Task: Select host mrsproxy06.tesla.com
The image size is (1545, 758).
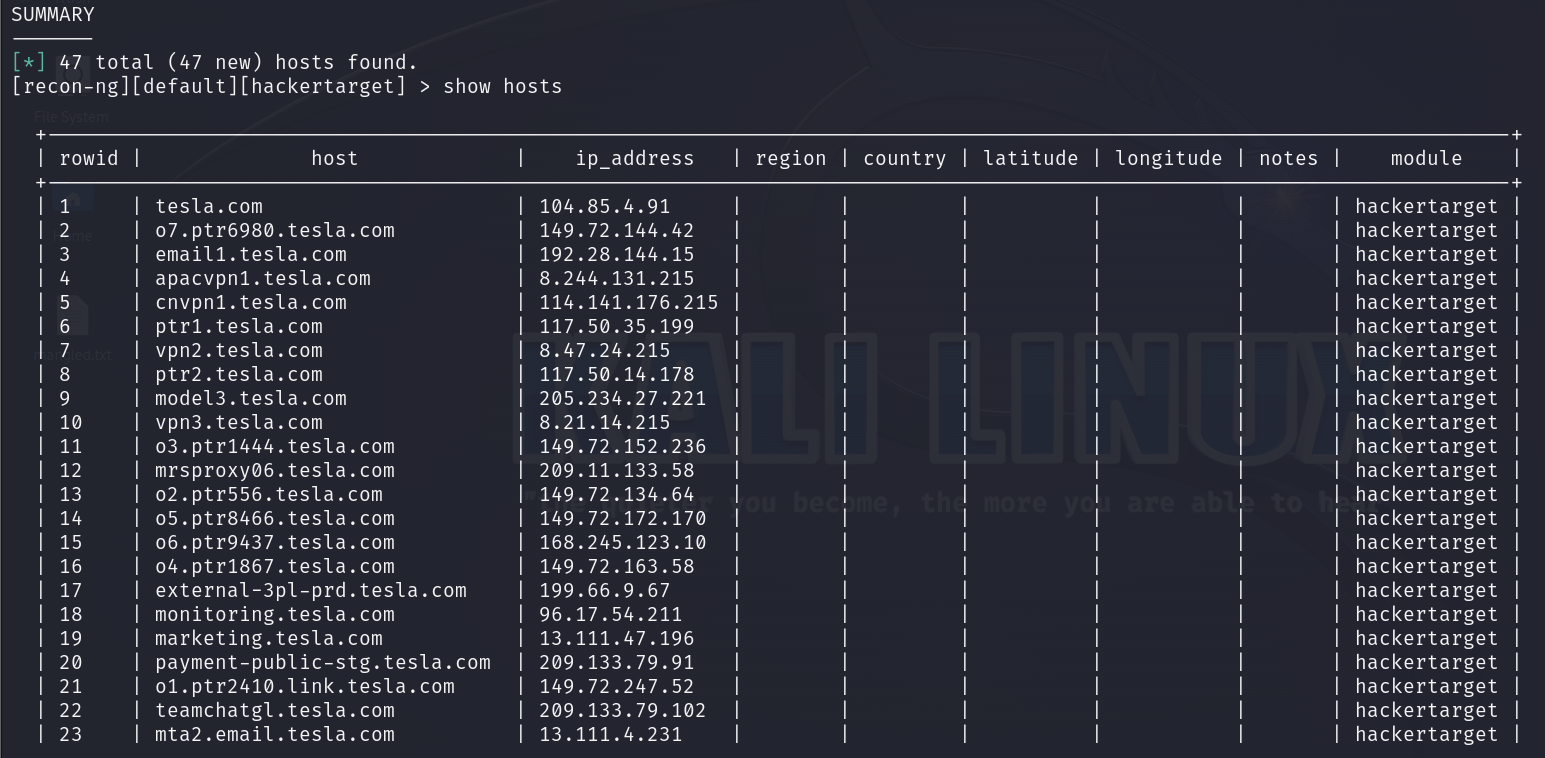Action: point(275,470)
